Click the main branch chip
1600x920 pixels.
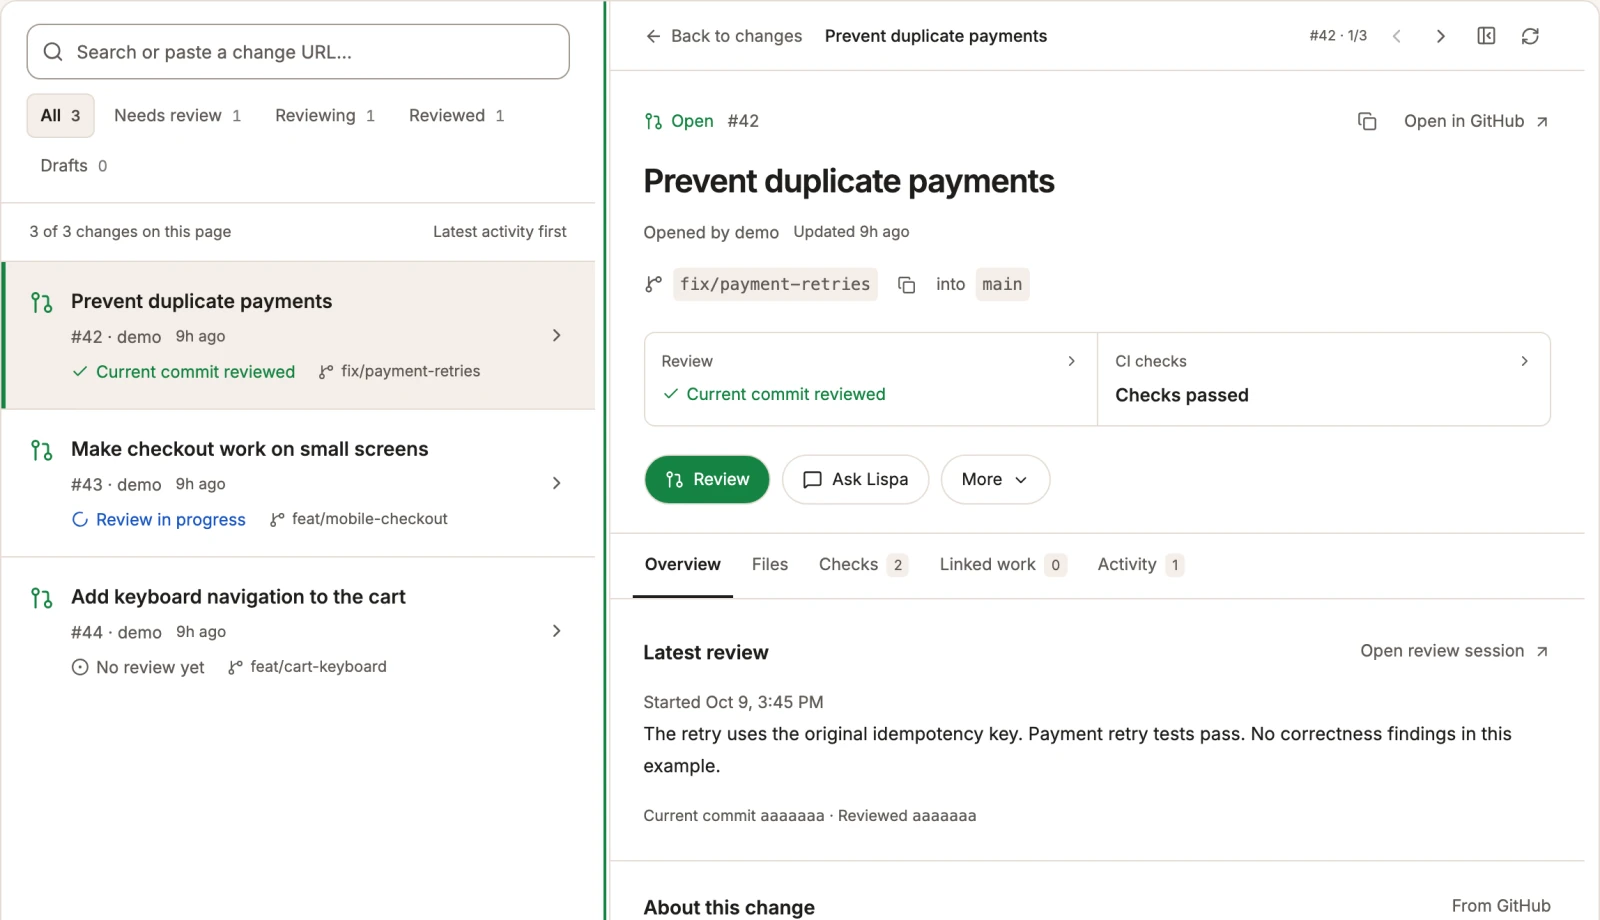(x=1002, y=284)
